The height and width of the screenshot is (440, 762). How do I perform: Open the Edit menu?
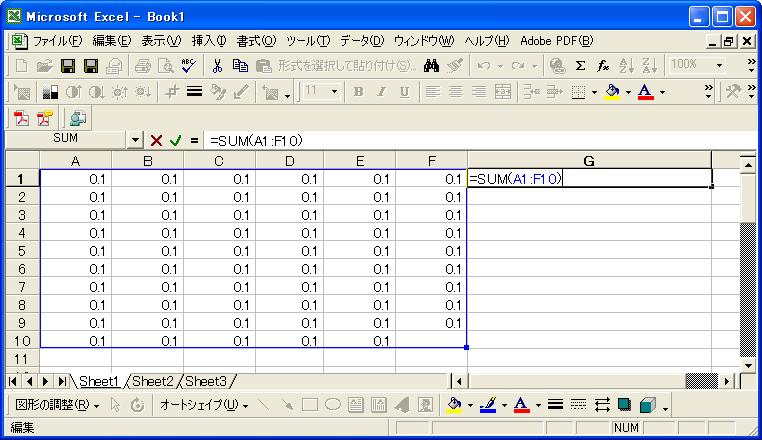coord(112,41)
